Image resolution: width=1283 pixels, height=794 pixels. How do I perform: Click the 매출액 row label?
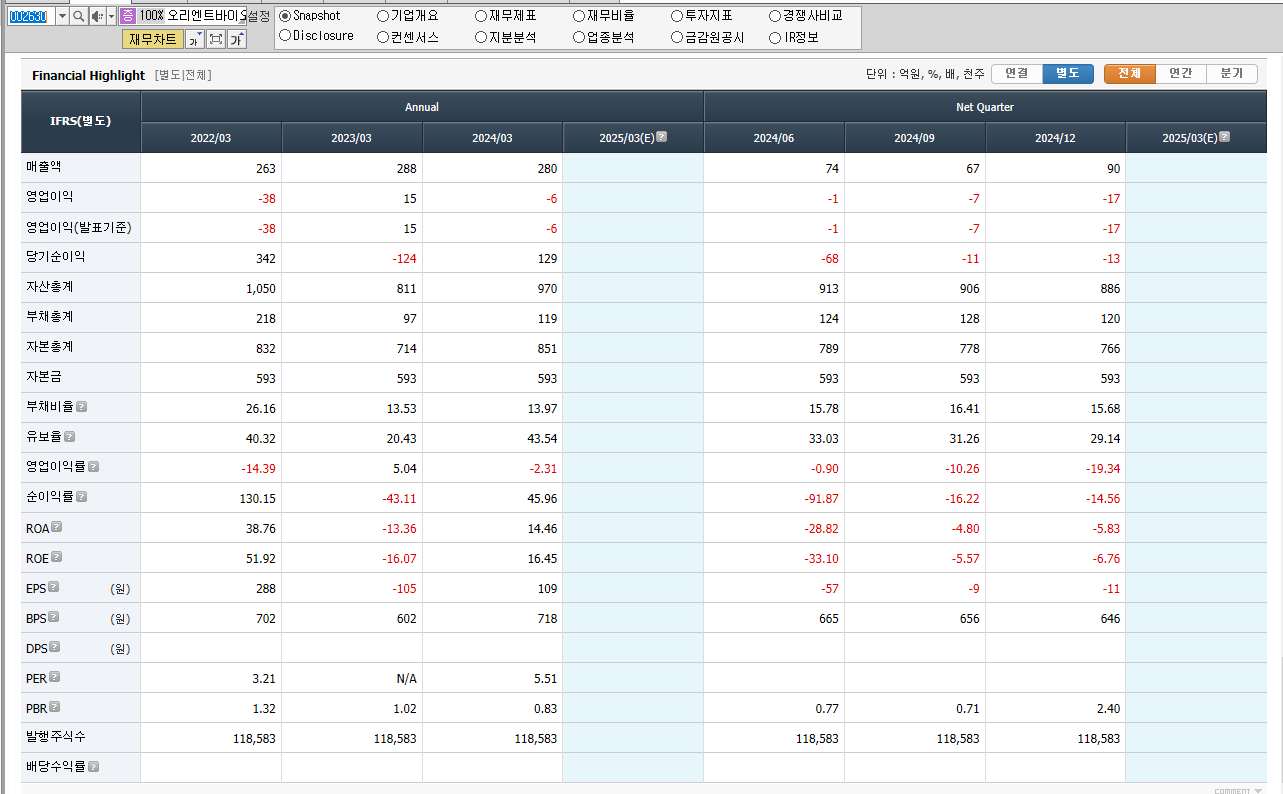[x=44, y=167]
